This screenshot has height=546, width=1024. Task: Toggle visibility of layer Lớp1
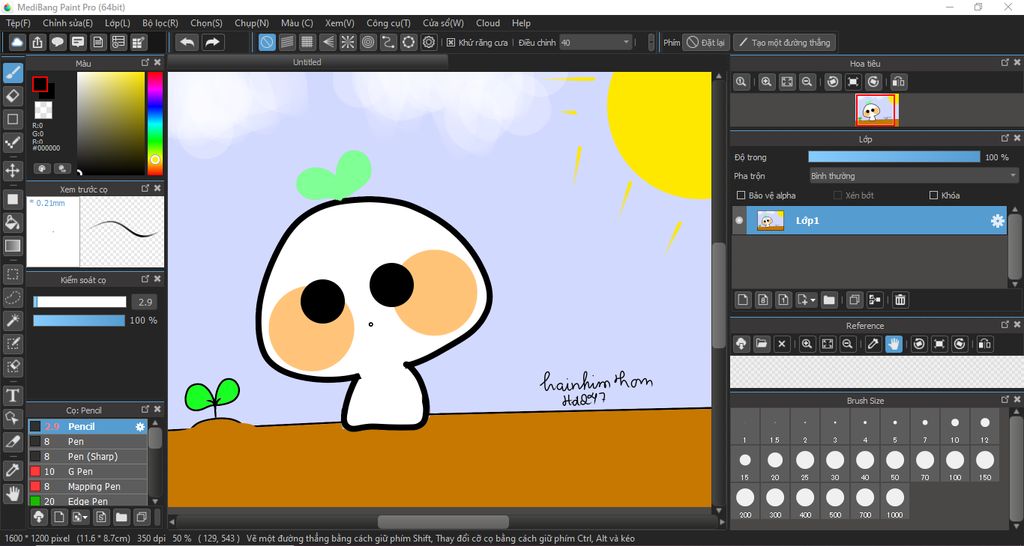click(740, 220)
